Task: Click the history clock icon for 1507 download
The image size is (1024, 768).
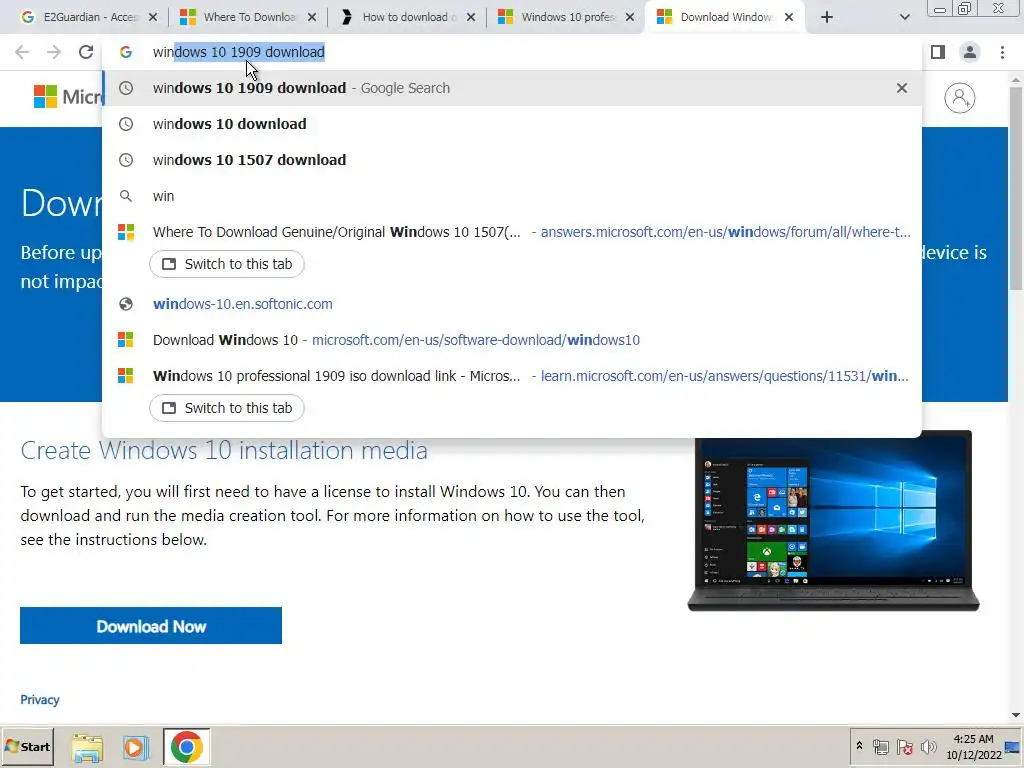Action: pos(126,160)
